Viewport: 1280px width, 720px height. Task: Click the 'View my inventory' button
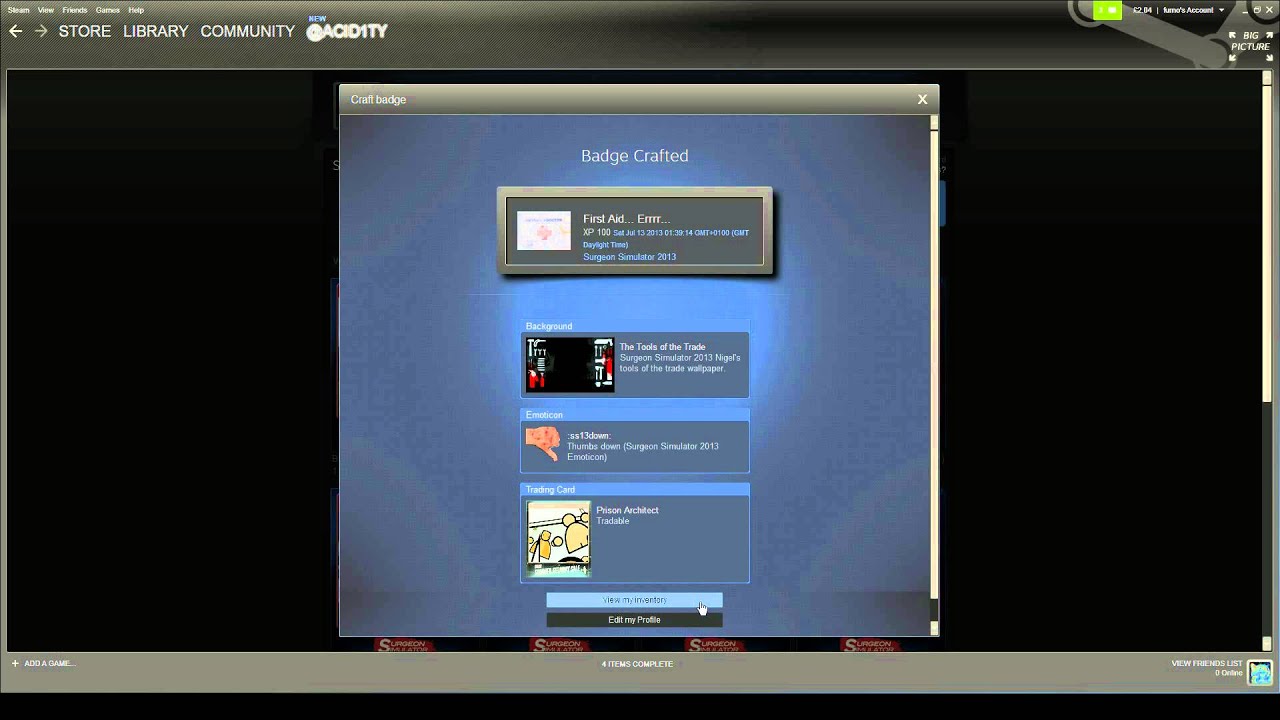pyautogui.click(x=634, y=600)
